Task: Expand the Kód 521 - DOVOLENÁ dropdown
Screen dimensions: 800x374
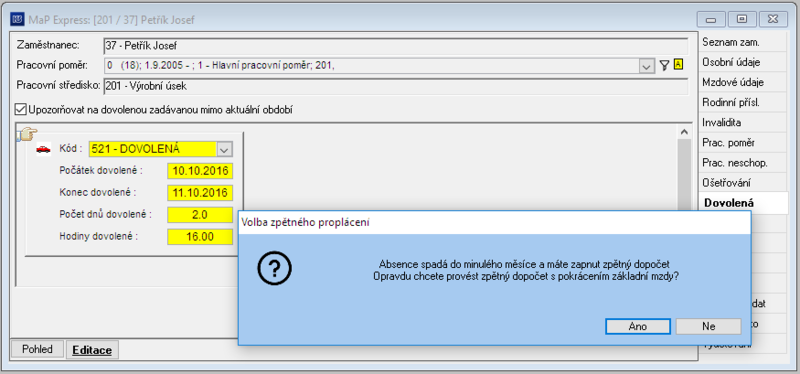Action: pyautogui.click(x=224, y=149)
